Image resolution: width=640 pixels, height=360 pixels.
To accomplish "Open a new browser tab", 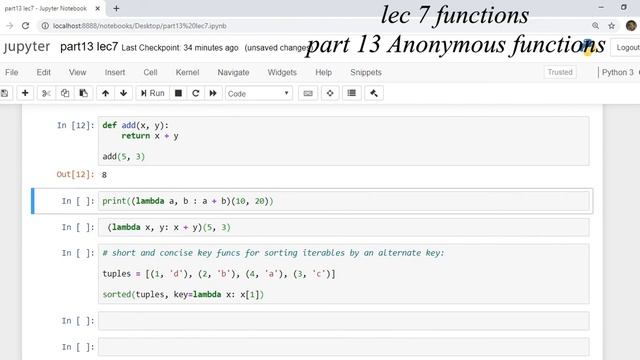I will point(116,8).
